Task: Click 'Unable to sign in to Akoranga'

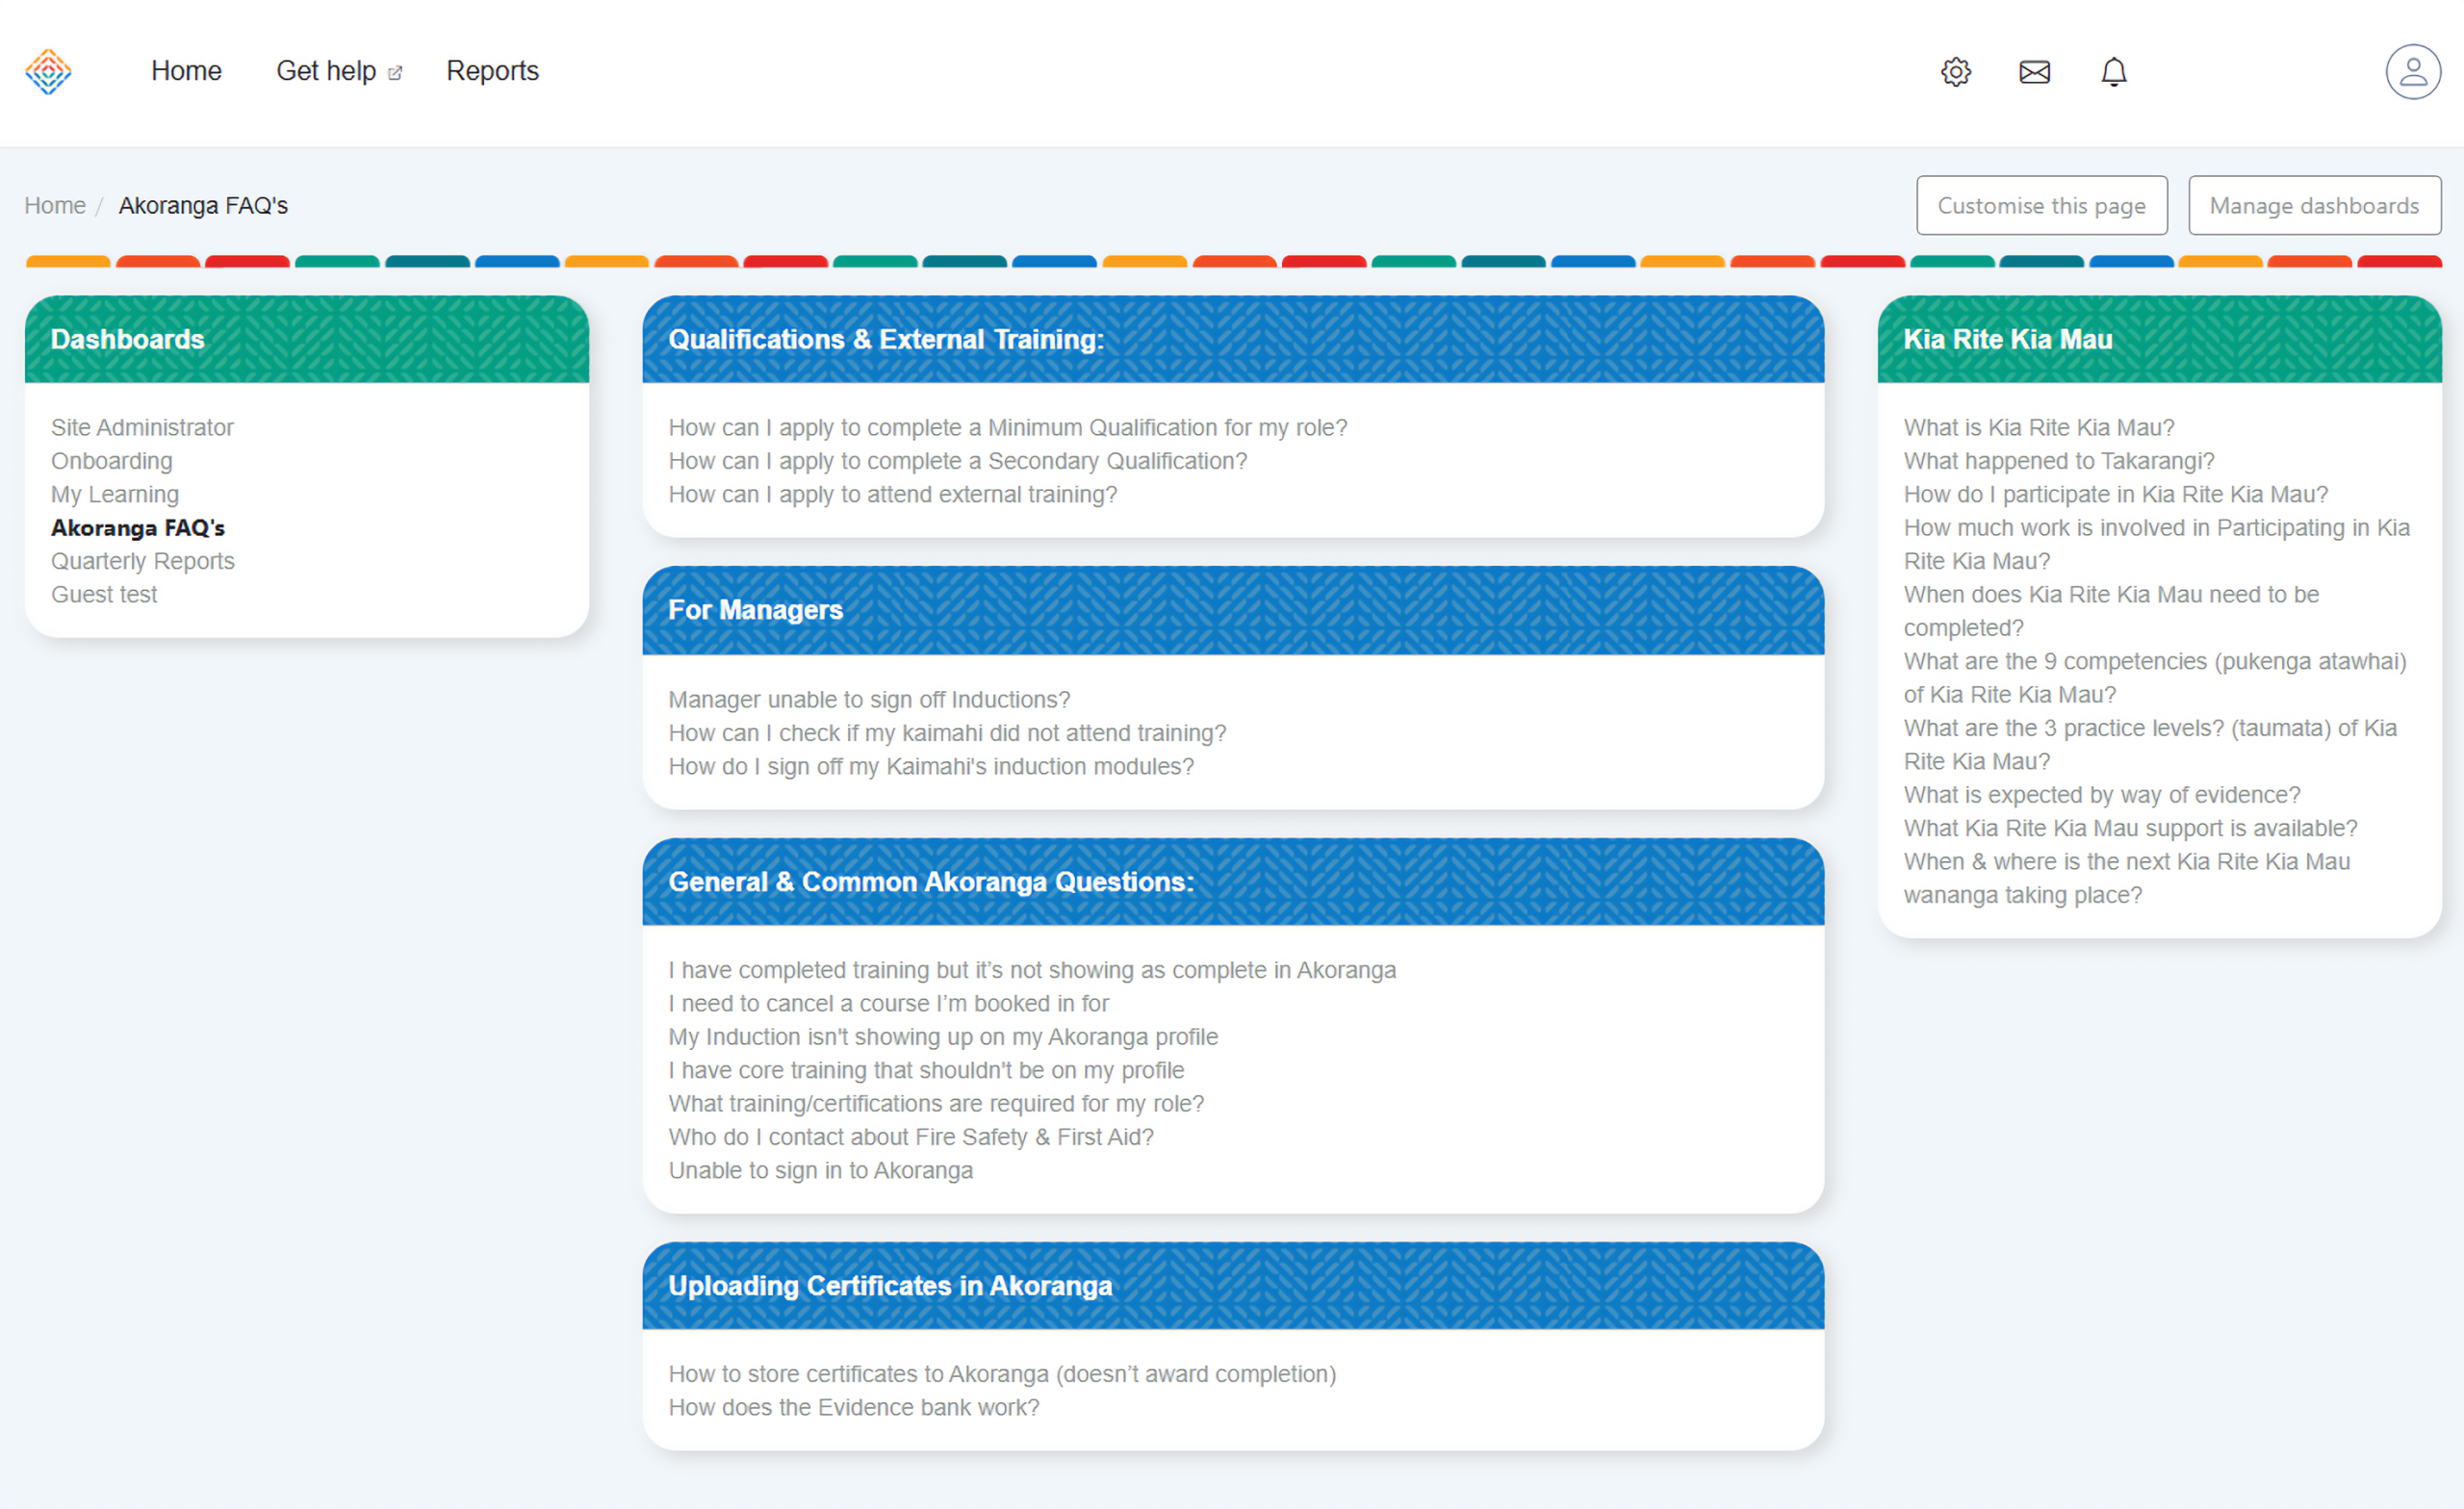Action: pos(820,1170)
